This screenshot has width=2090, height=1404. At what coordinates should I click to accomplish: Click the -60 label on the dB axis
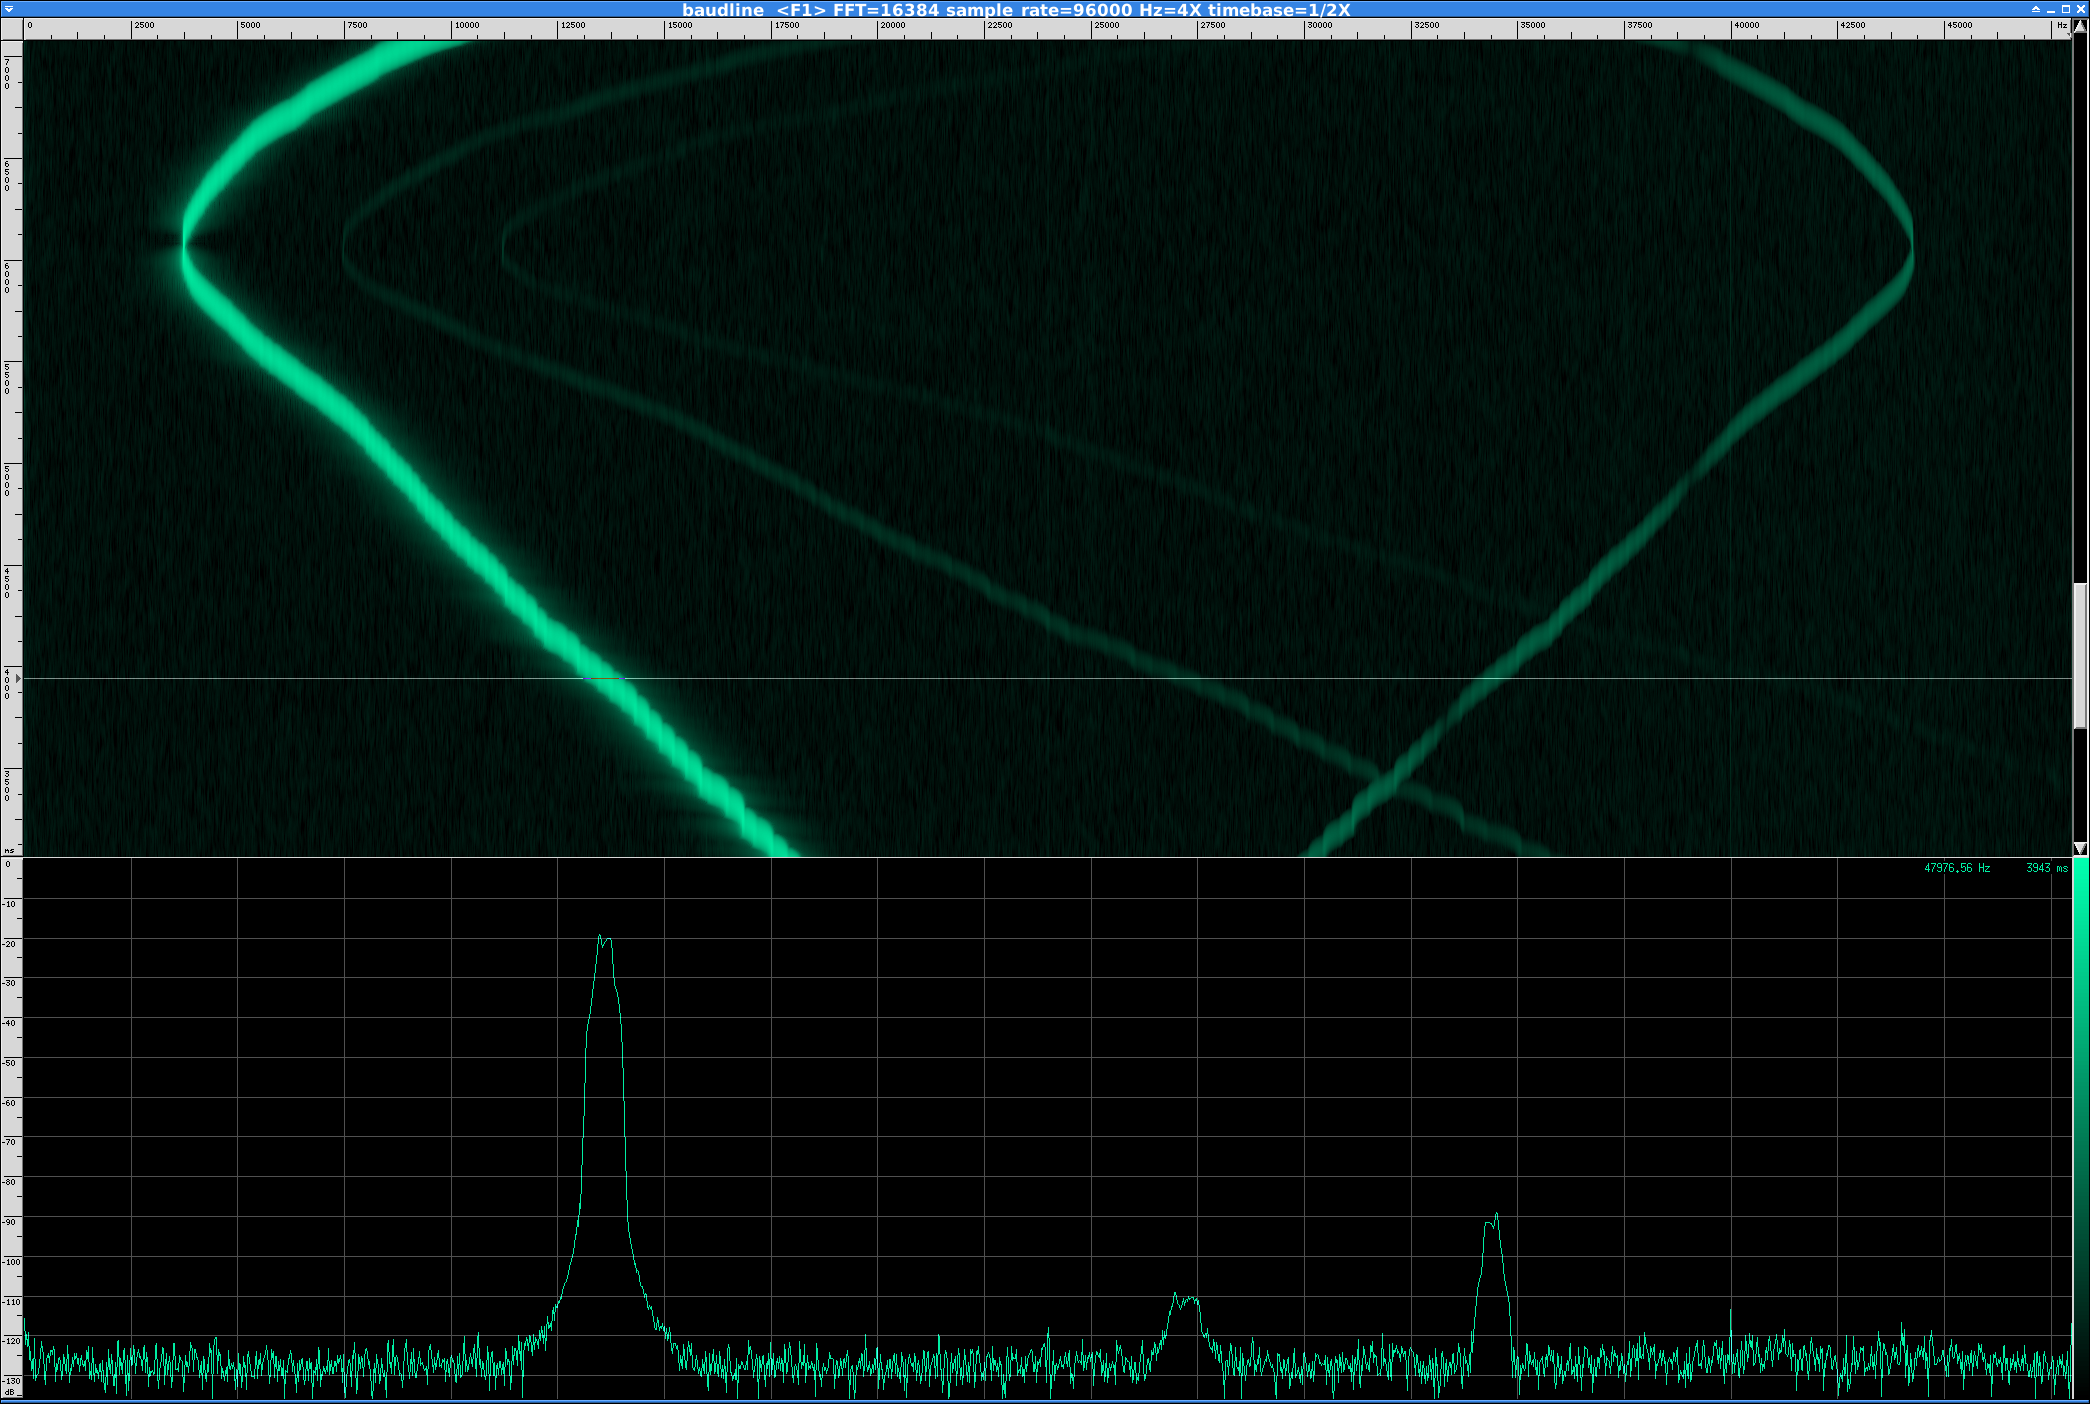point(10,1103)
